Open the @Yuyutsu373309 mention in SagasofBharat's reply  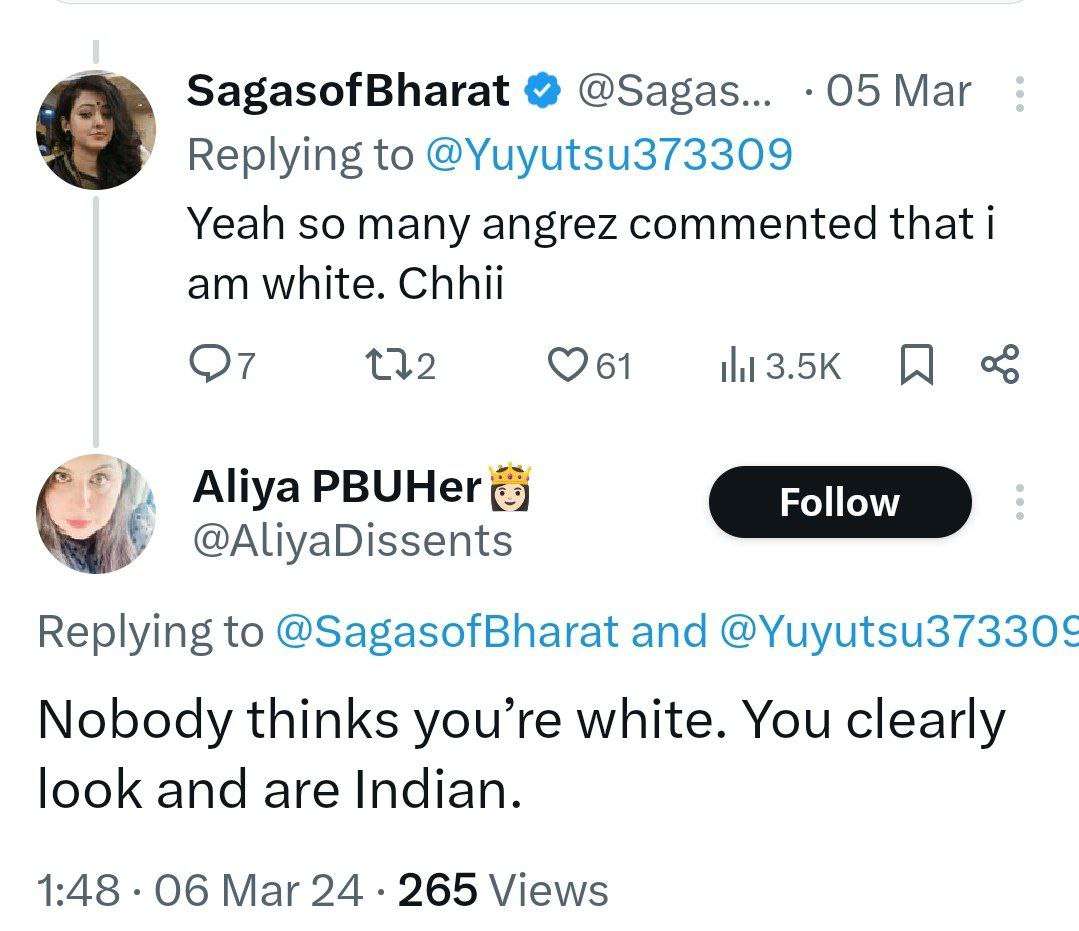[x=609, y=154]
